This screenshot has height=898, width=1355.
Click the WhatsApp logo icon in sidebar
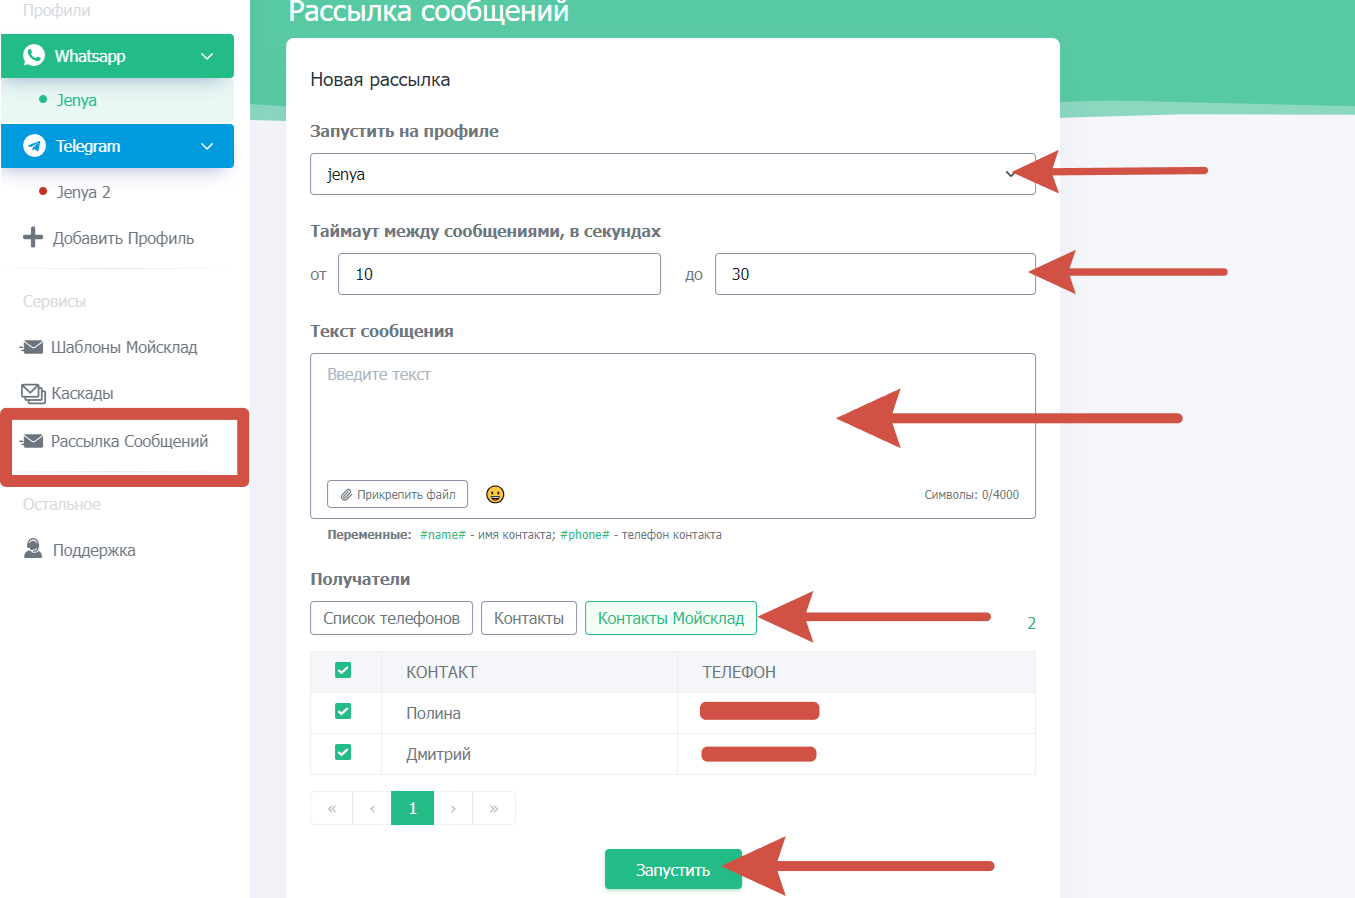[x=34, y=56]
